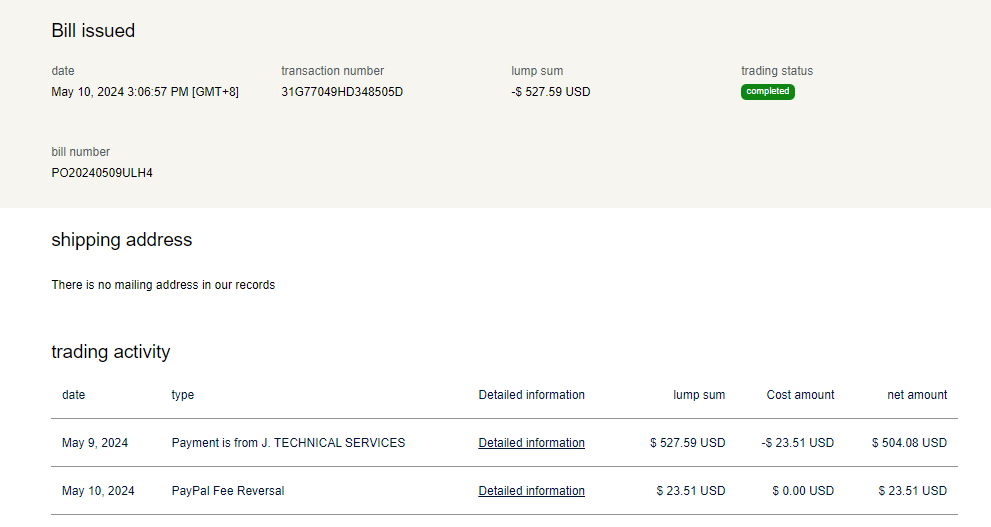Viewport: 991px width, 527px height.
Task: Click the shipping address heading
Action: 121,240
